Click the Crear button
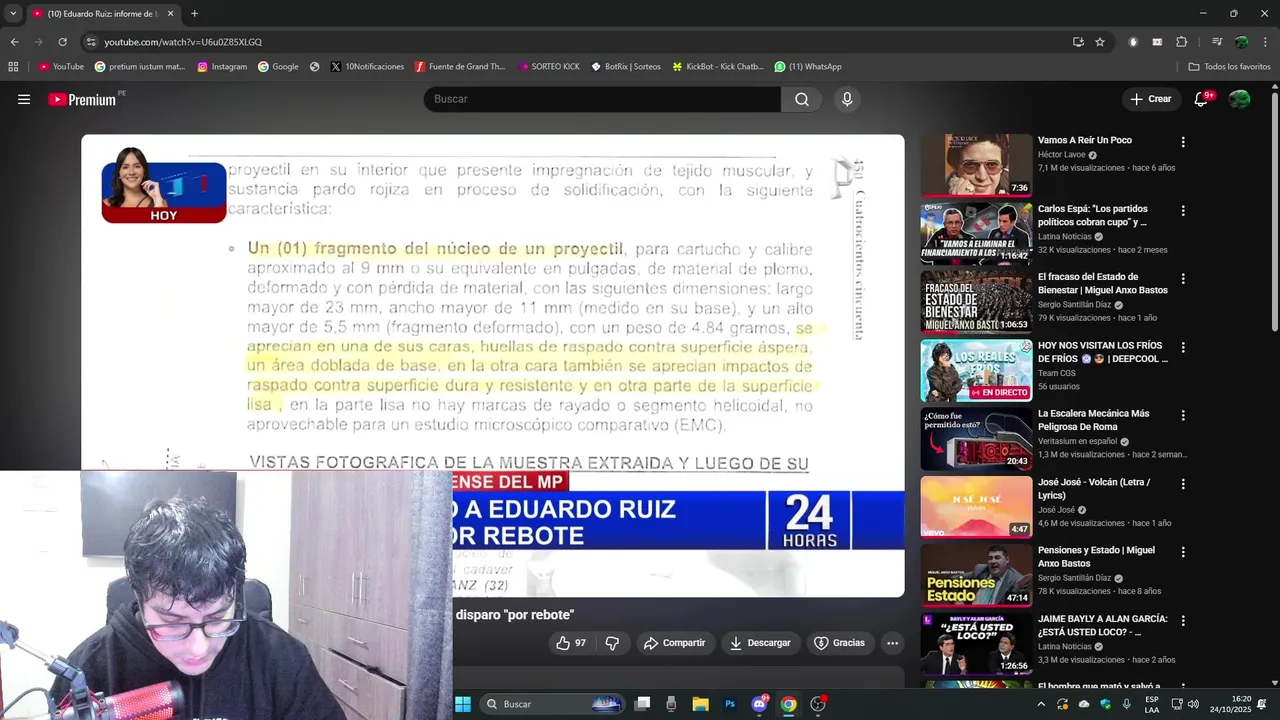 point(1151,99)
